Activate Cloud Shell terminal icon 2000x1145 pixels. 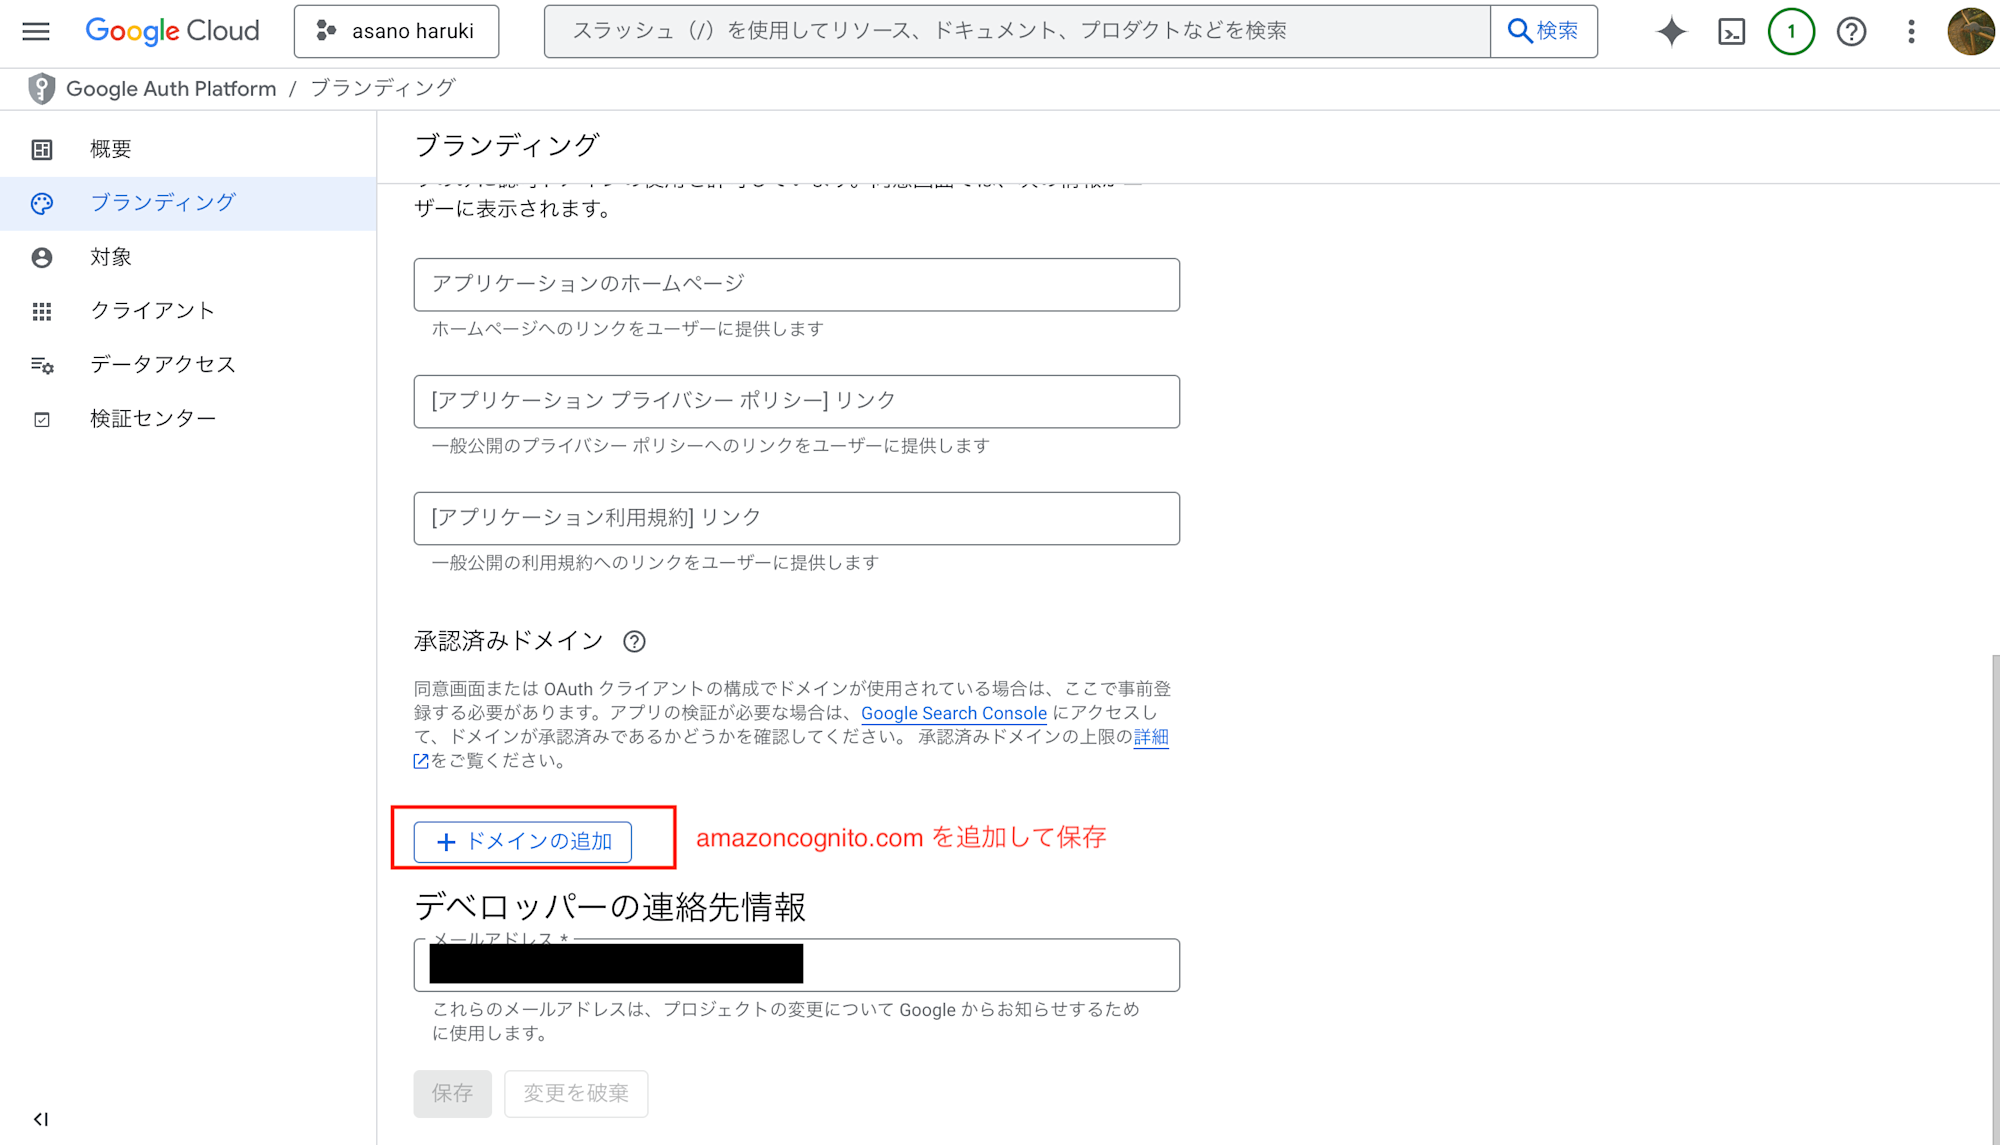coord(1731,32)
